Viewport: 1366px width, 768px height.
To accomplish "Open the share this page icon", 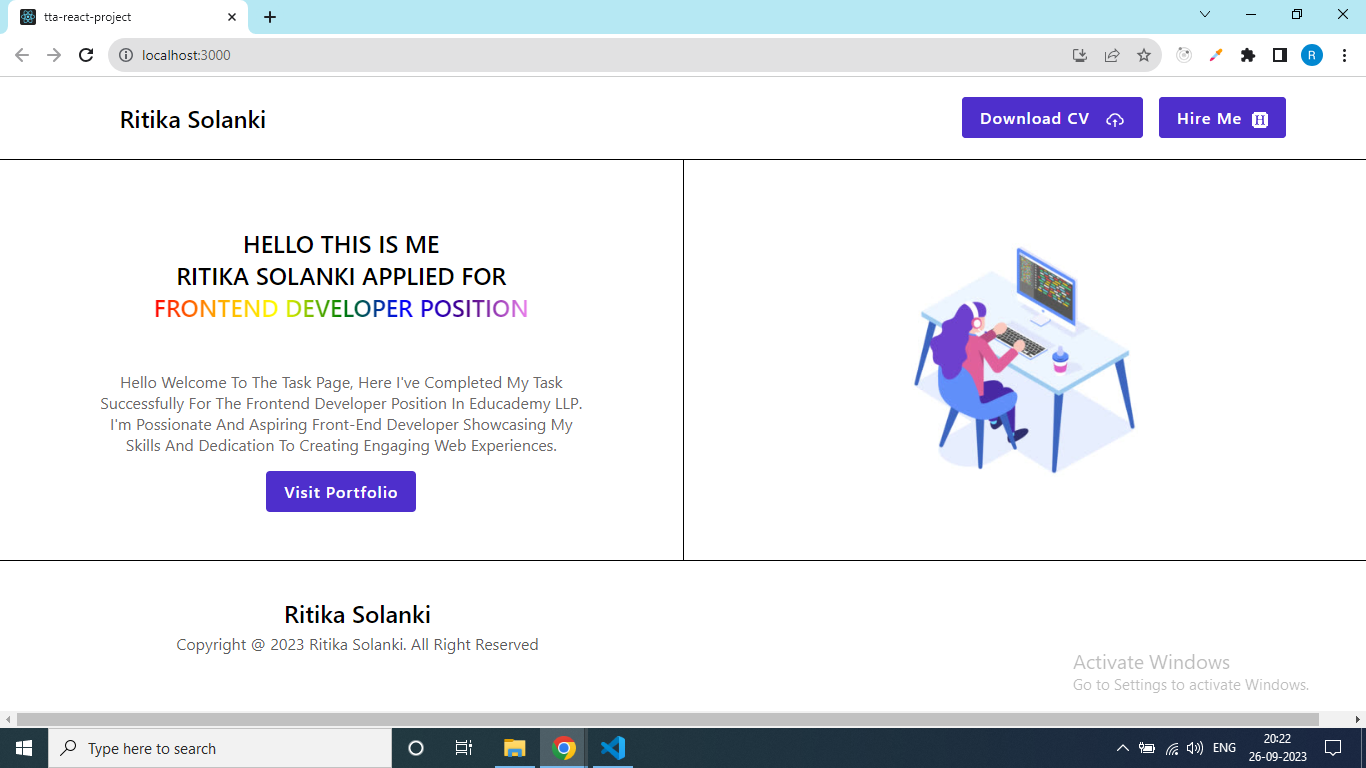I will [1112, 55].
